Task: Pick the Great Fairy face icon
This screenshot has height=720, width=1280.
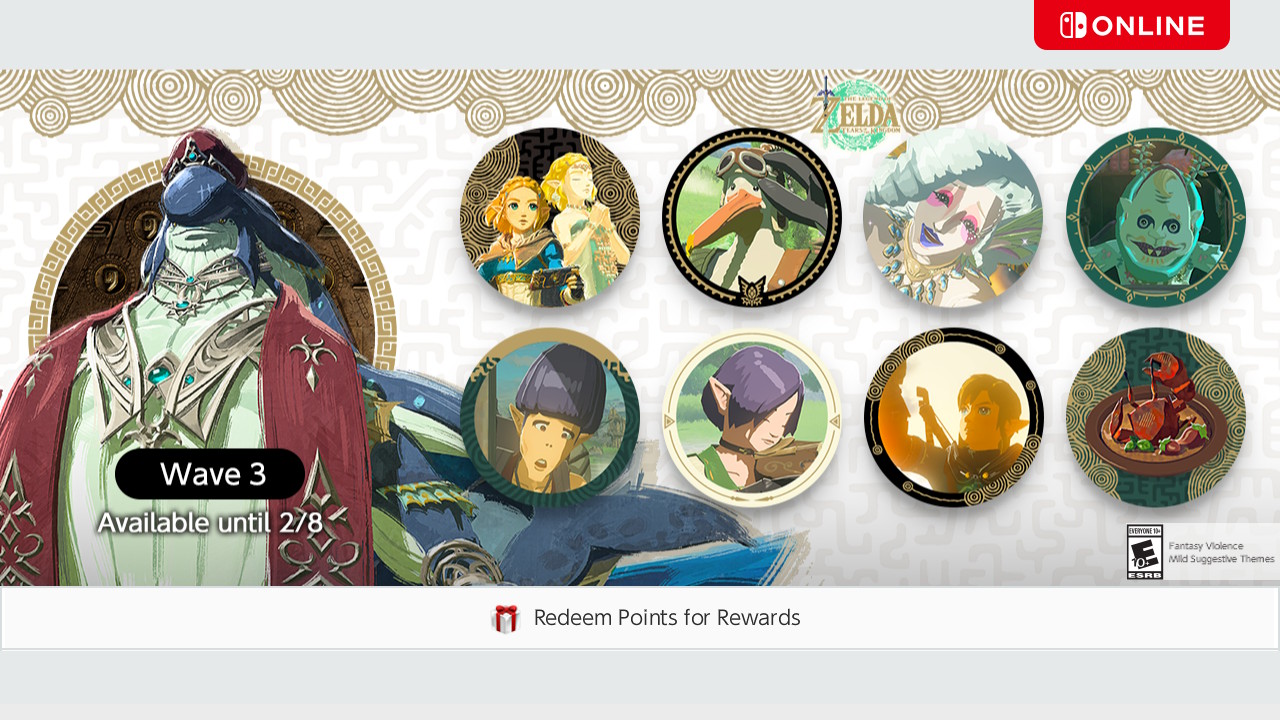Action: (x=953, y=217)
